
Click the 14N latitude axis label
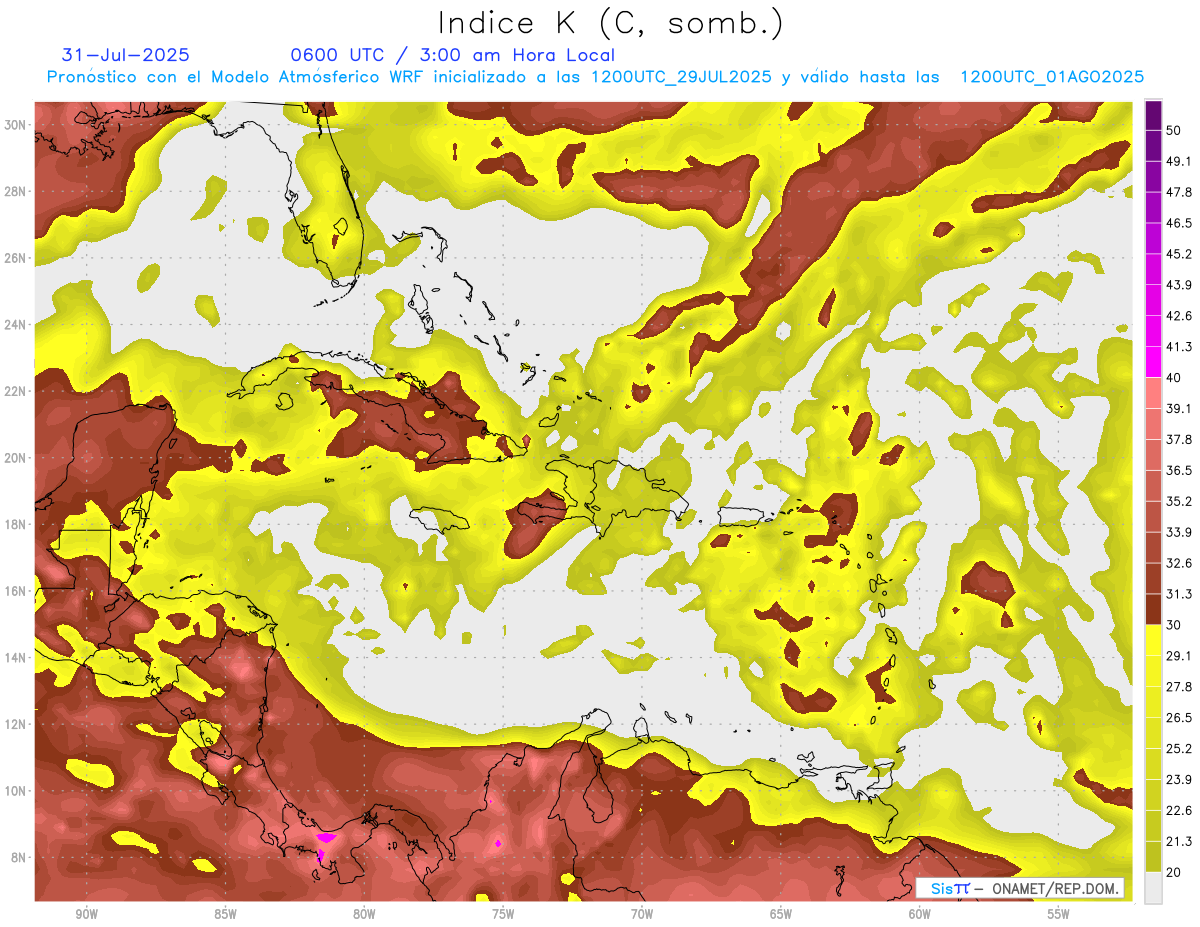click(17, 658)
